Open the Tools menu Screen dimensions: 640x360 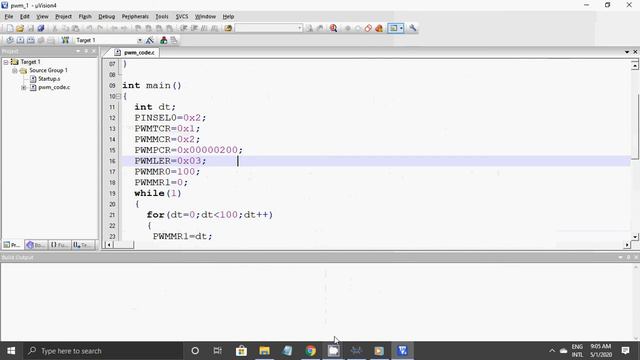[162, 16]
